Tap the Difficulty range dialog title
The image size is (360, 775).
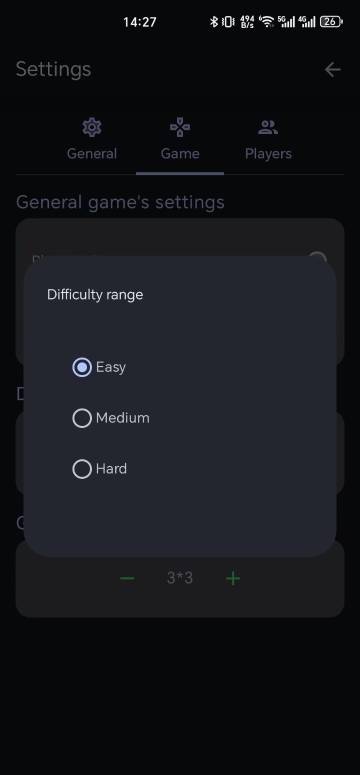95,295
